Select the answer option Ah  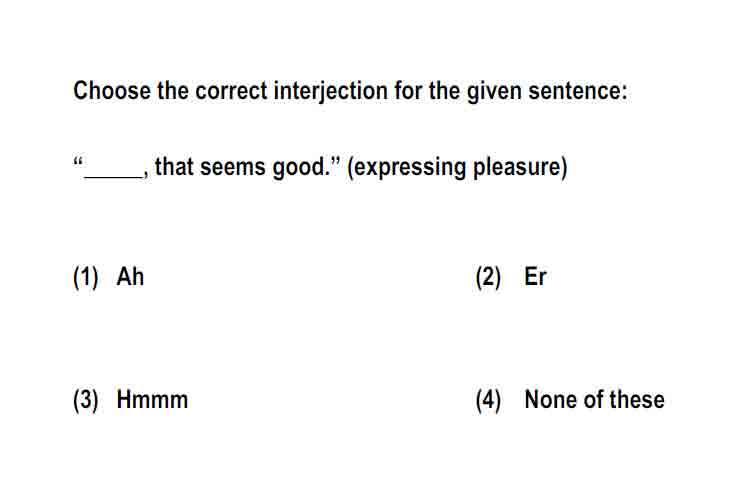pyautogui.click(x=130, y=277)
